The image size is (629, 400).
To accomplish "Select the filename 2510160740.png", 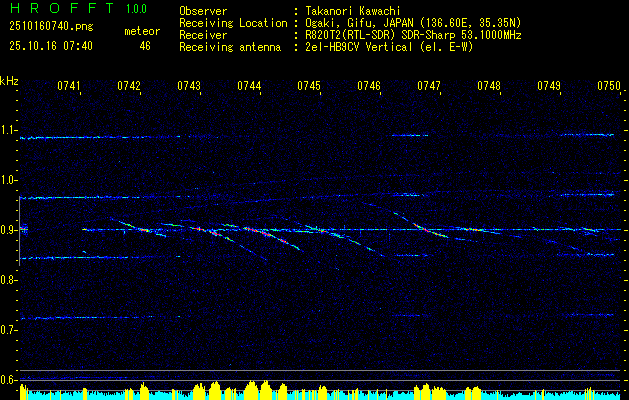I will tap(51, 27).
